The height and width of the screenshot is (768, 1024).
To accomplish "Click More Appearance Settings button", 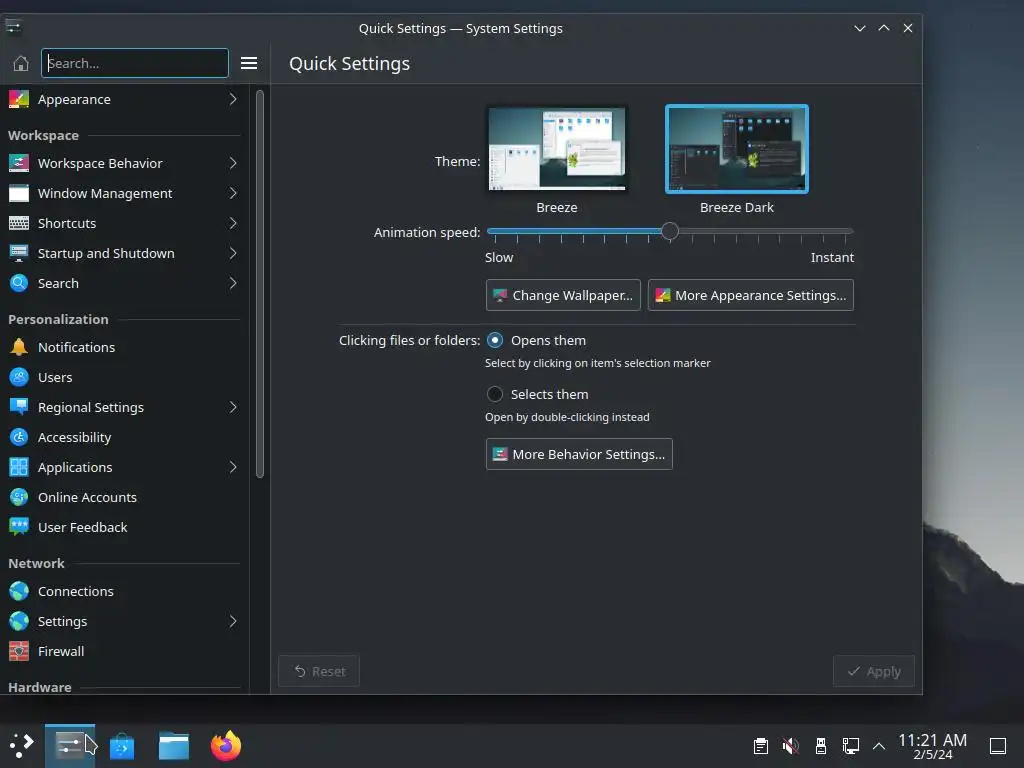I will [x=750, y=295].
